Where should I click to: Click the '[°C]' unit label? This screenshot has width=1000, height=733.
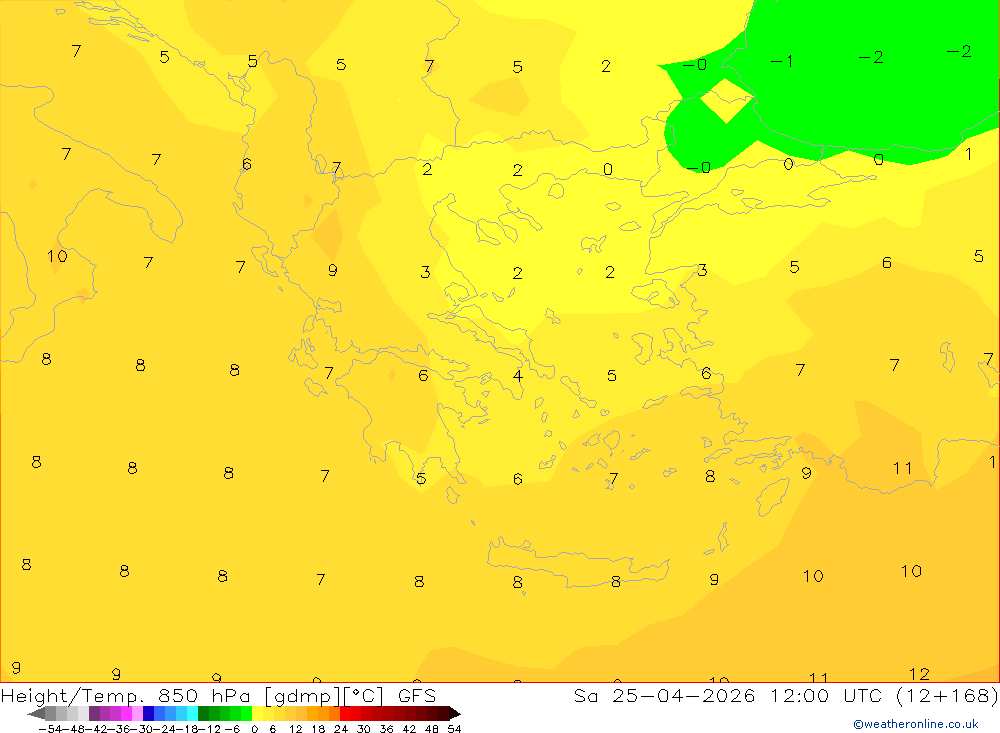click(x=364, y=696)
